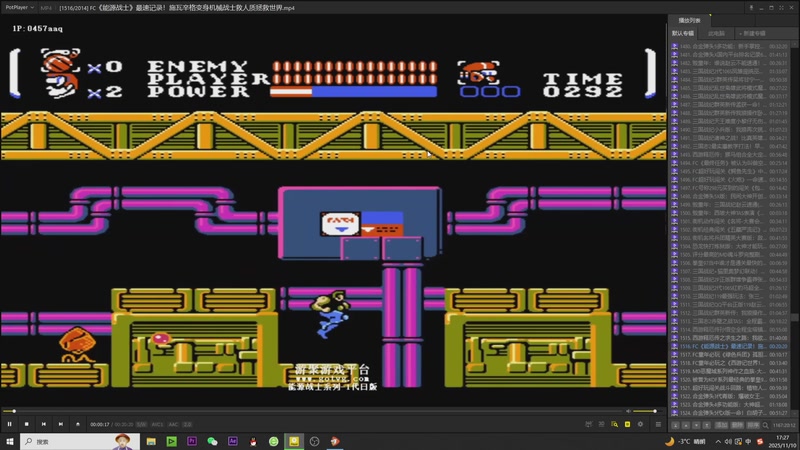Mute audio via the speaker icon

point(629,411)
